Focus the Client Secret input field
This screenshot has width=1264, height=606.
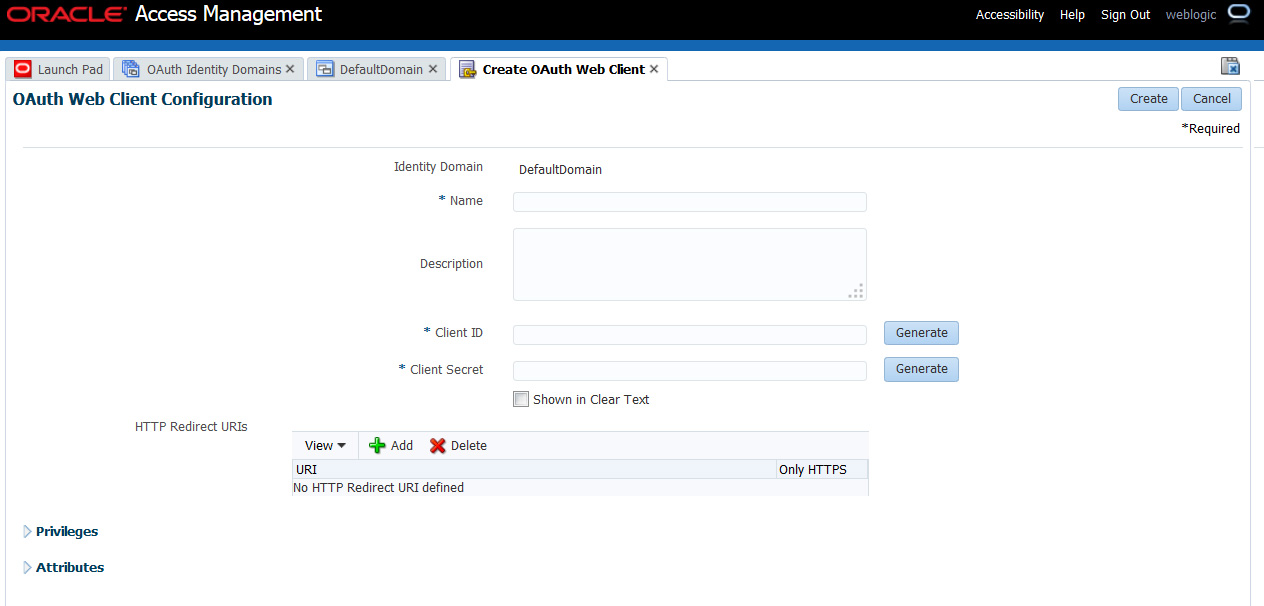click(690, 371)
